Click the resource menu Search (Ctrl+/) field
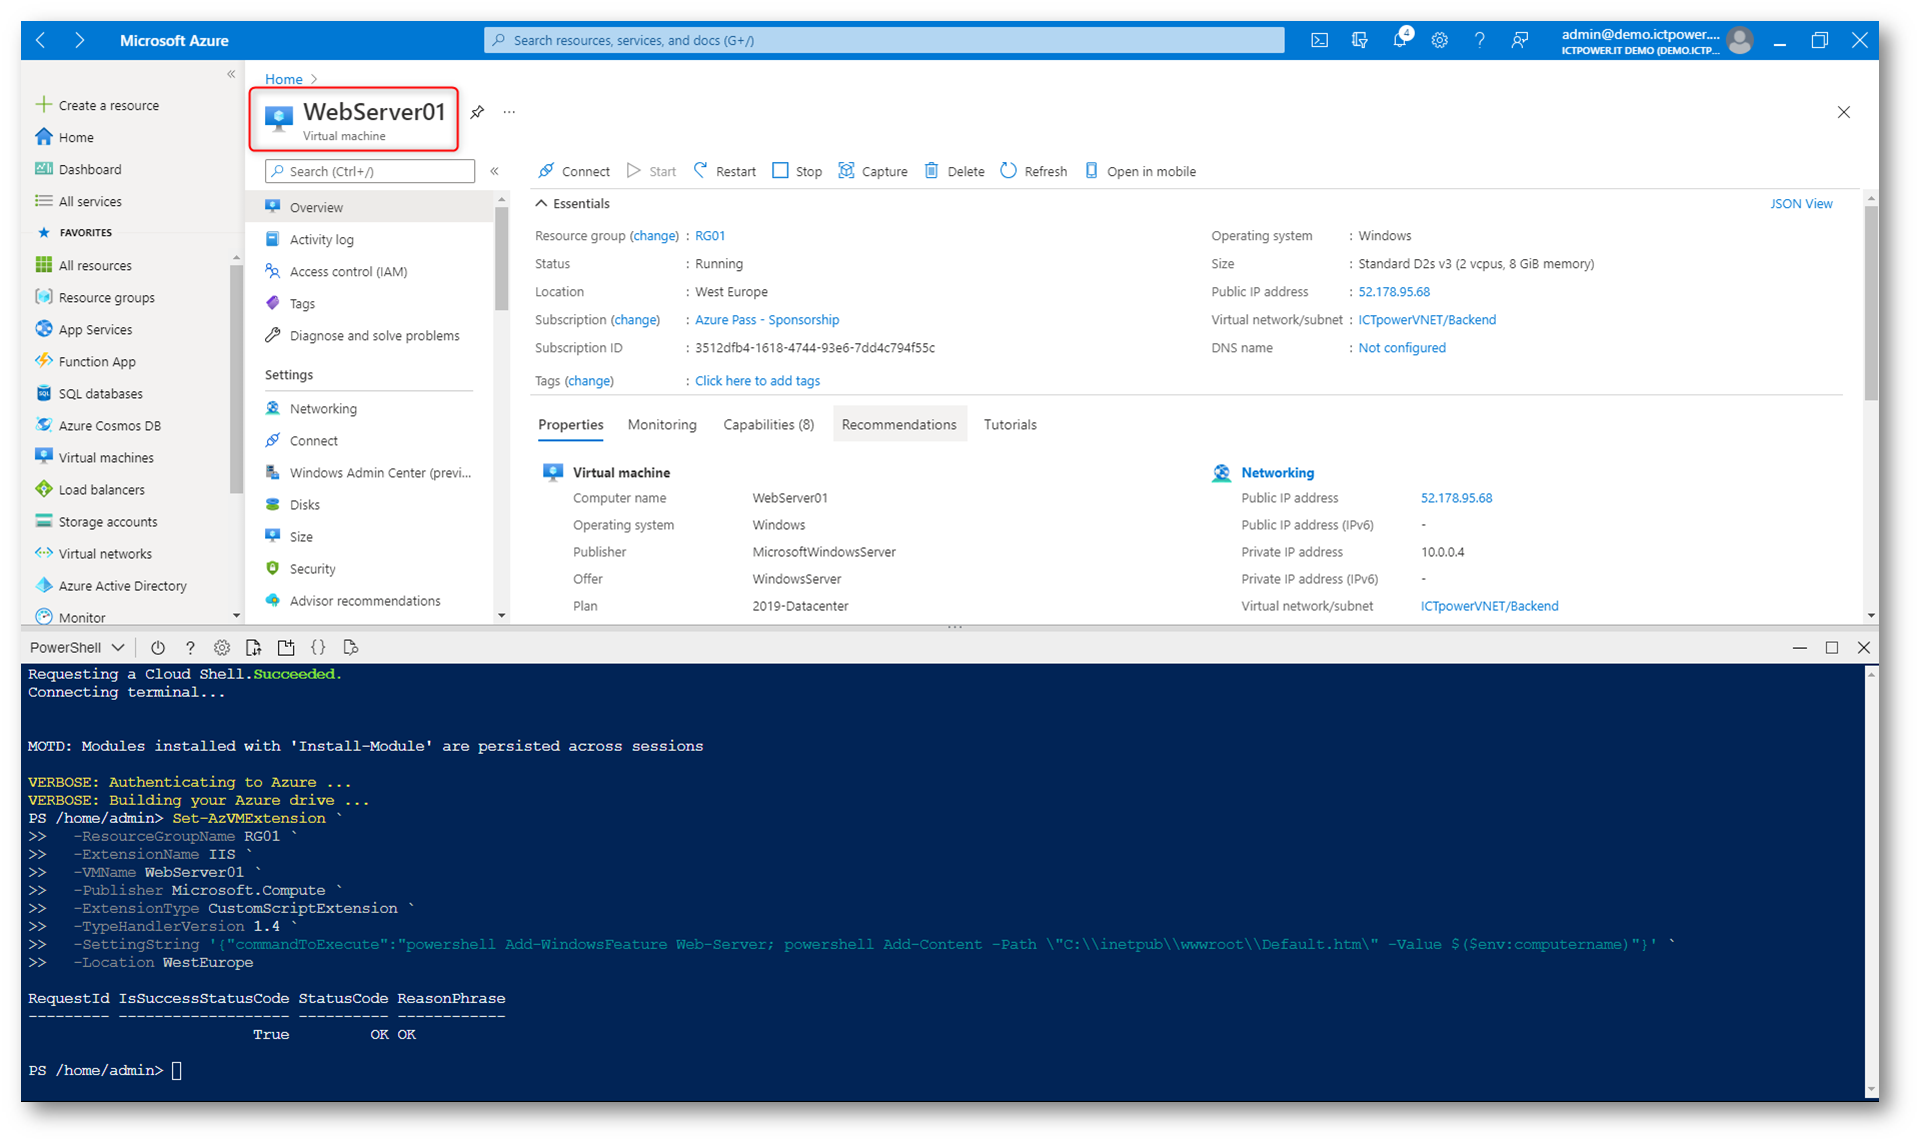Screen dimensions: 1921x1144 (x=369, y=171)
